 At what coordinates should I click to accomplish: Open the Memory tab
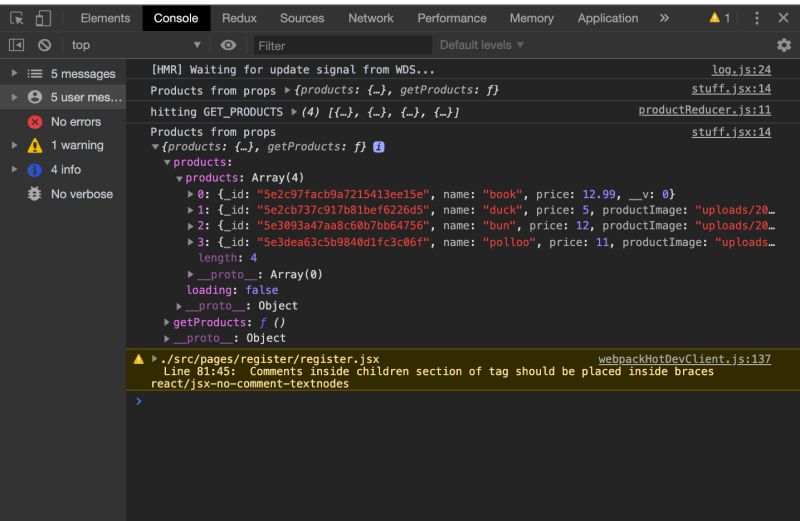click(x=532, y=18)
